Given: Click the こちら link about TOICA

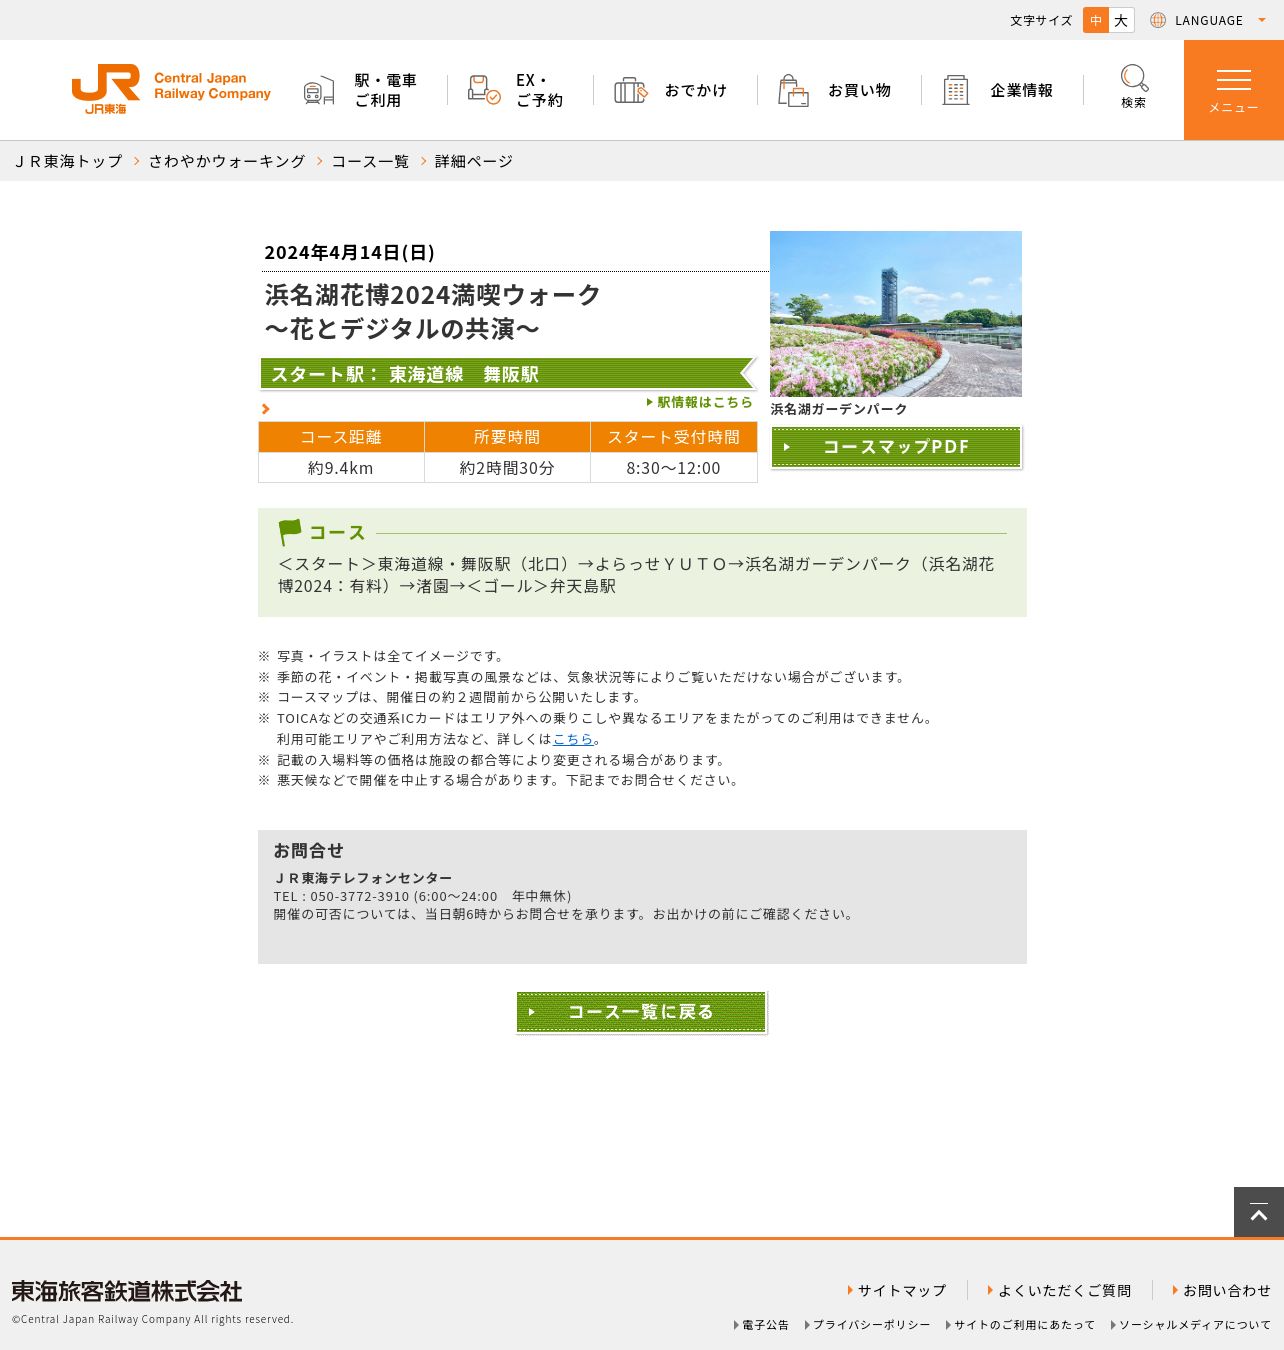Looking at the screenshot, I should pos(573,739).
